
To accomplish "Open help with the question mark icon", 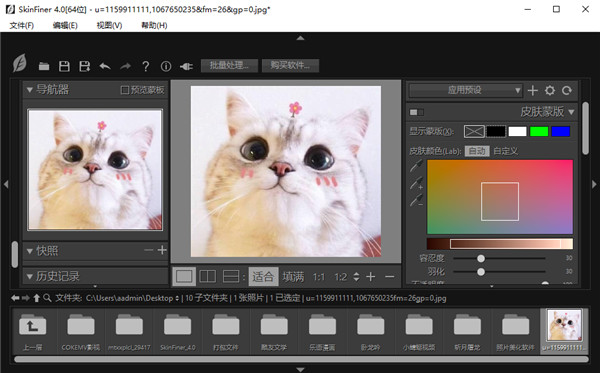I will coord(146,66).
